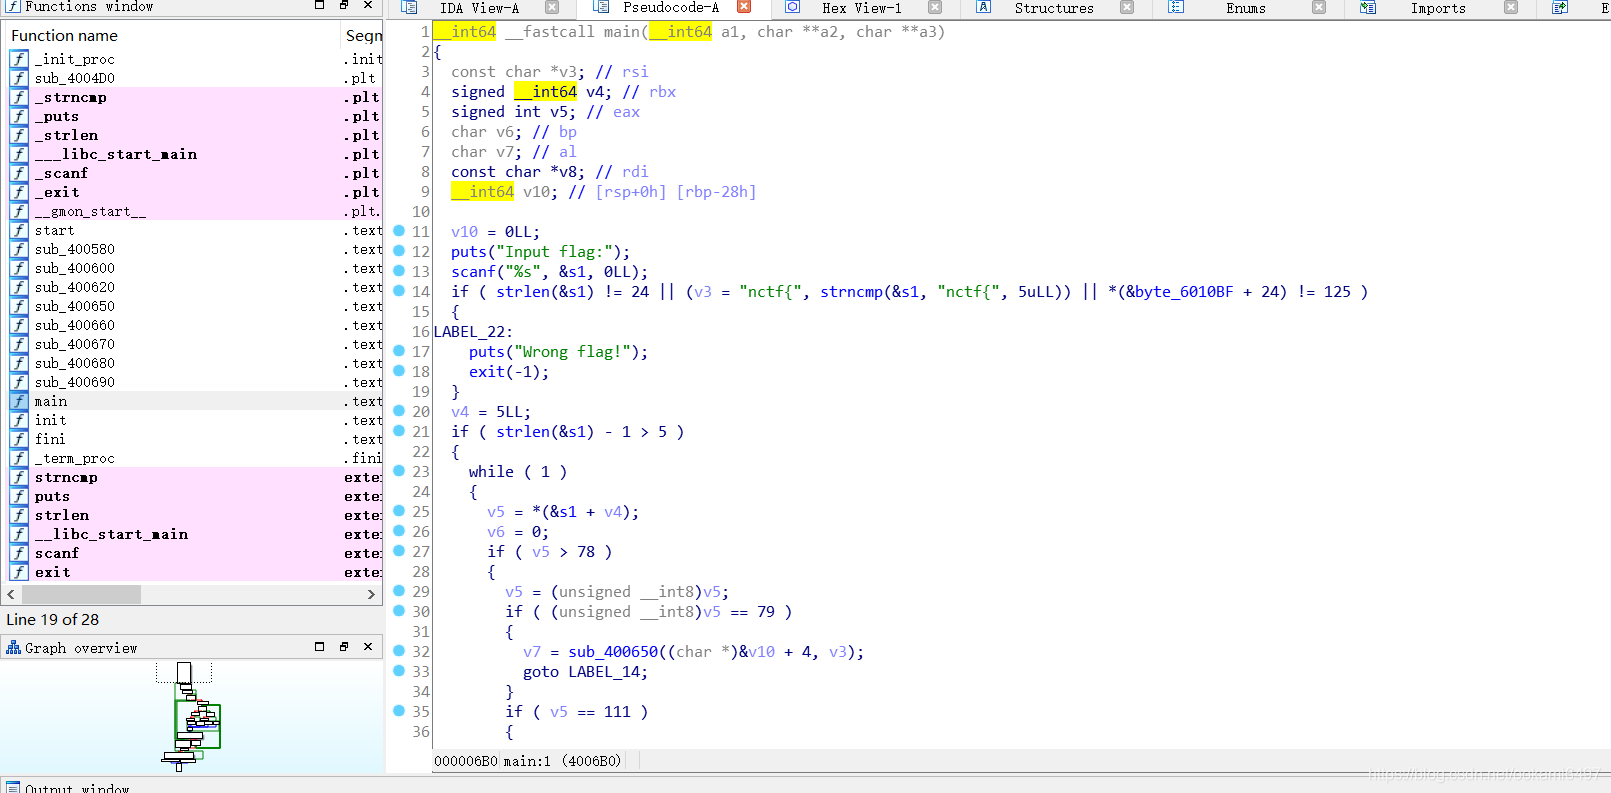Switch to the Hex View-1 tab
1611x793 pixels.
(x=861, y=8)
